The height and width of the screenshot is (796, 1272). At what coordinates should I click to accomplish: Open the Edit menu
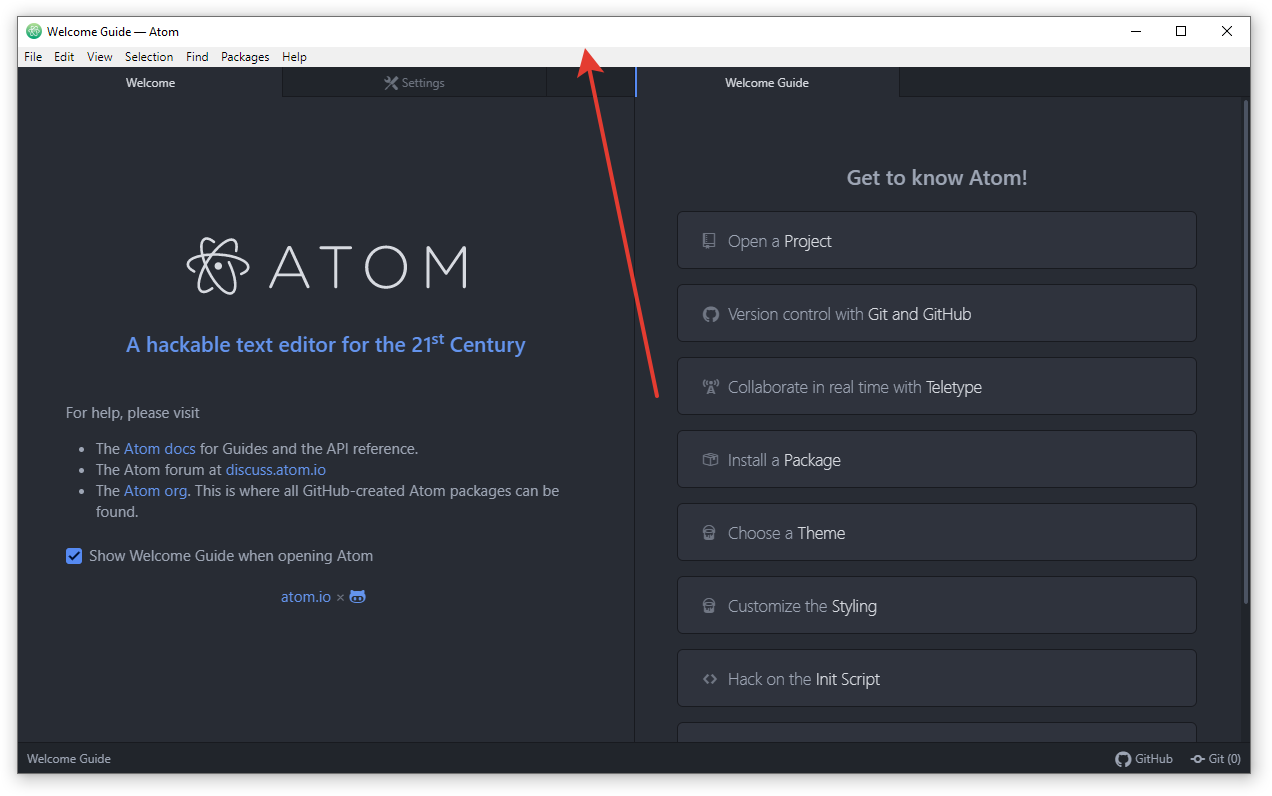click(x=64, y=57)
